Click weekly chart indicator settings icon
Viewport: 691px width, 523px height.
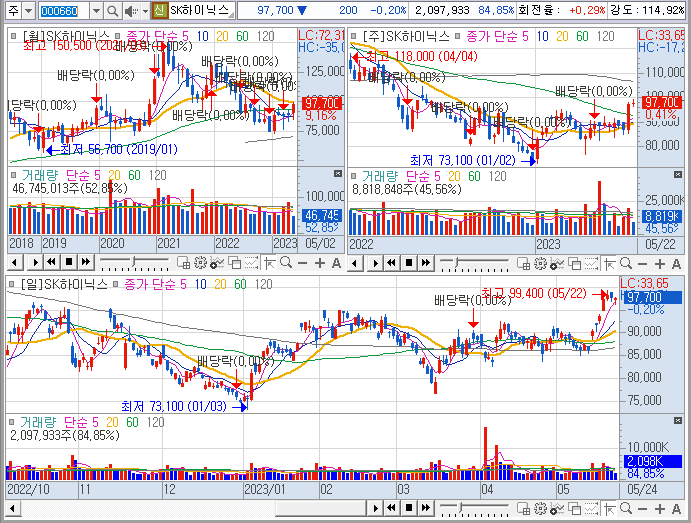coord(557,263)
